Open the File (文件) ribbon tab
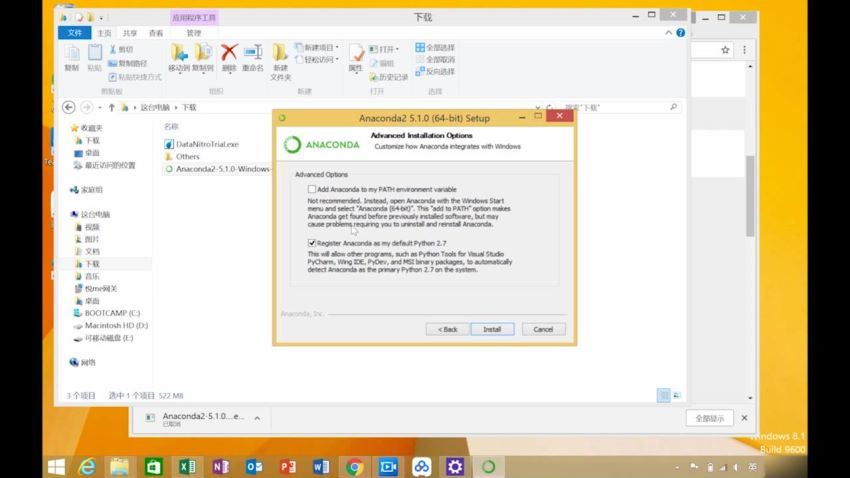Screen dimensions: 850x478 (75, 33)
